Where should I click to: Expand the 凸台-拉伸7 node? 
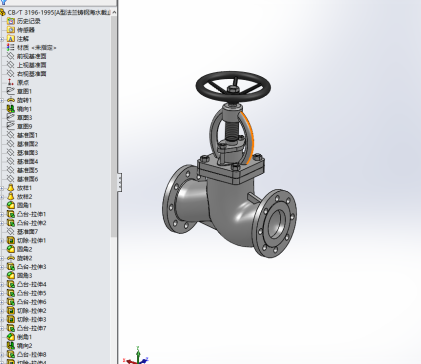click(x=2, y=328)
